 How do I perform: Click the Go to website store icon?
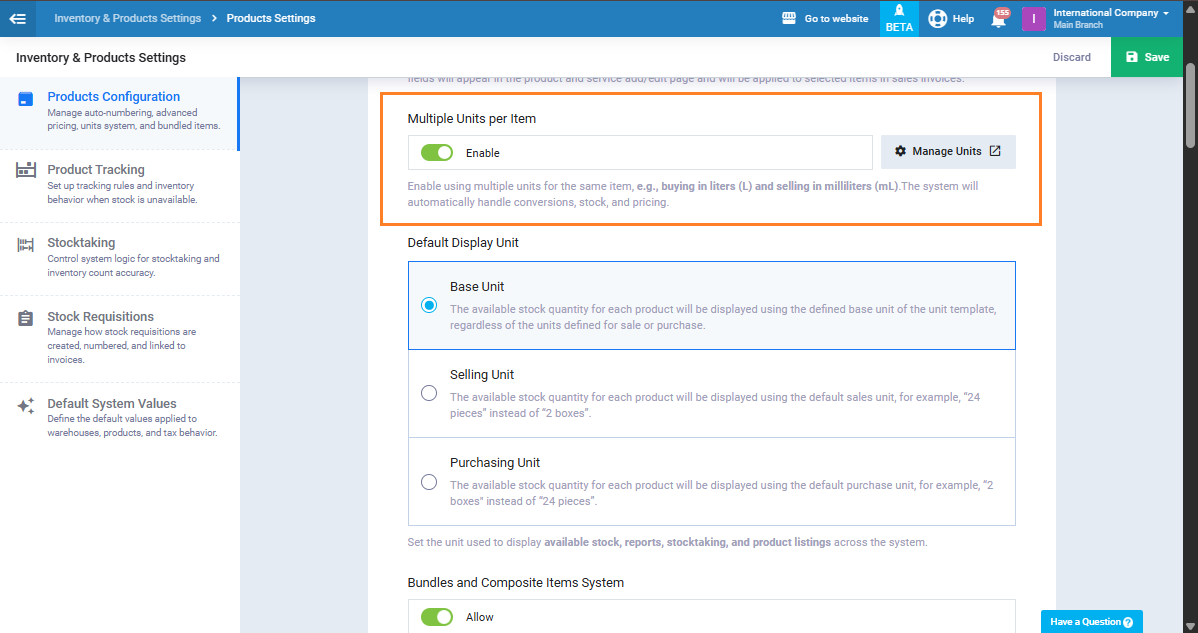[x=789, y=18]
